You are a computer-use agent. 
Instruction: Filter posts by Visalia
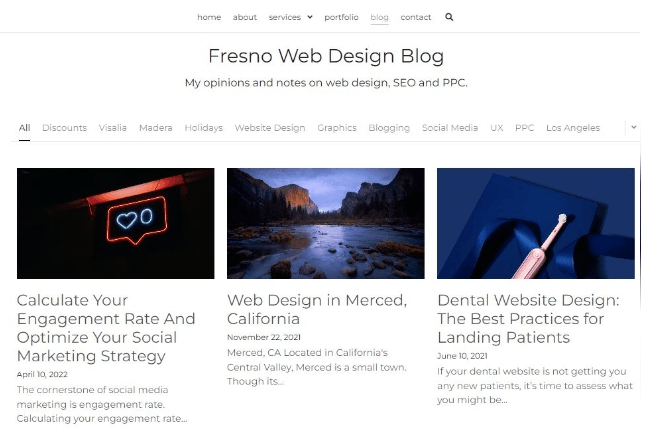tap(113, 128)
